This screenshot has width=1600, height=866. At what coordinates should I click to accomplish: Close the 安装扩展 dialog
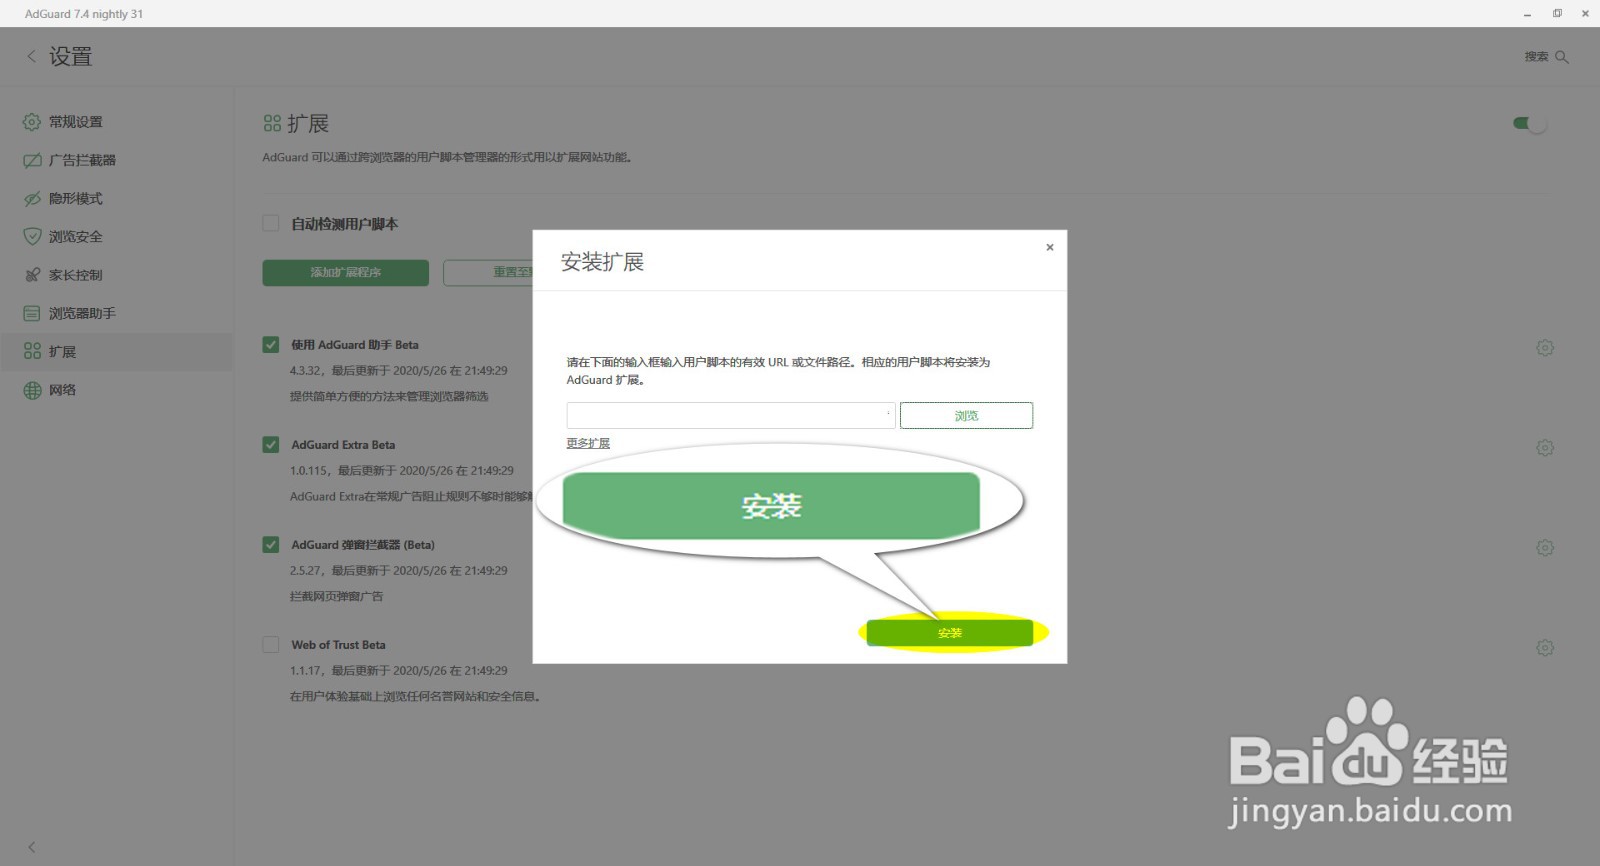click(1050, 247)
